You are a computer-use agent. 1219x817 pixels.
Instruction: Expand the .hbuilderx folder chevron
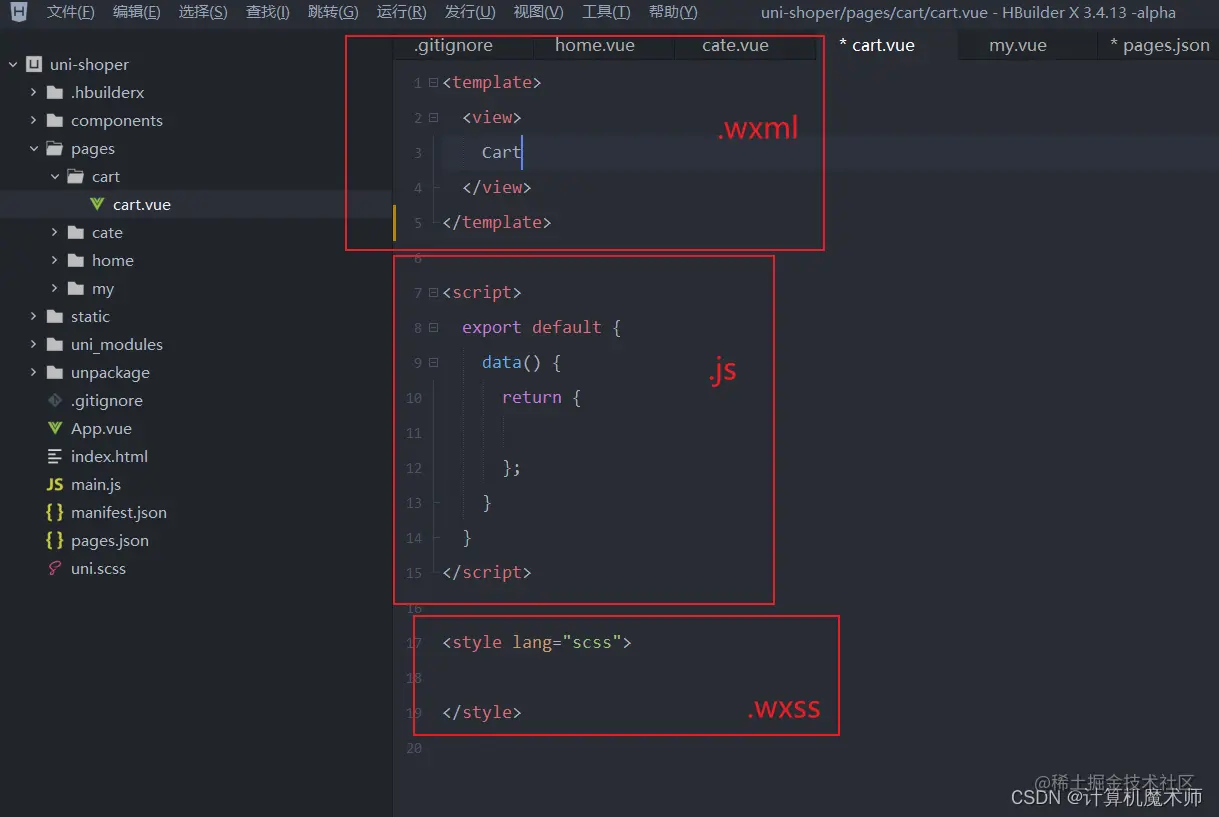pyautogui.click(x=33, y=93)
